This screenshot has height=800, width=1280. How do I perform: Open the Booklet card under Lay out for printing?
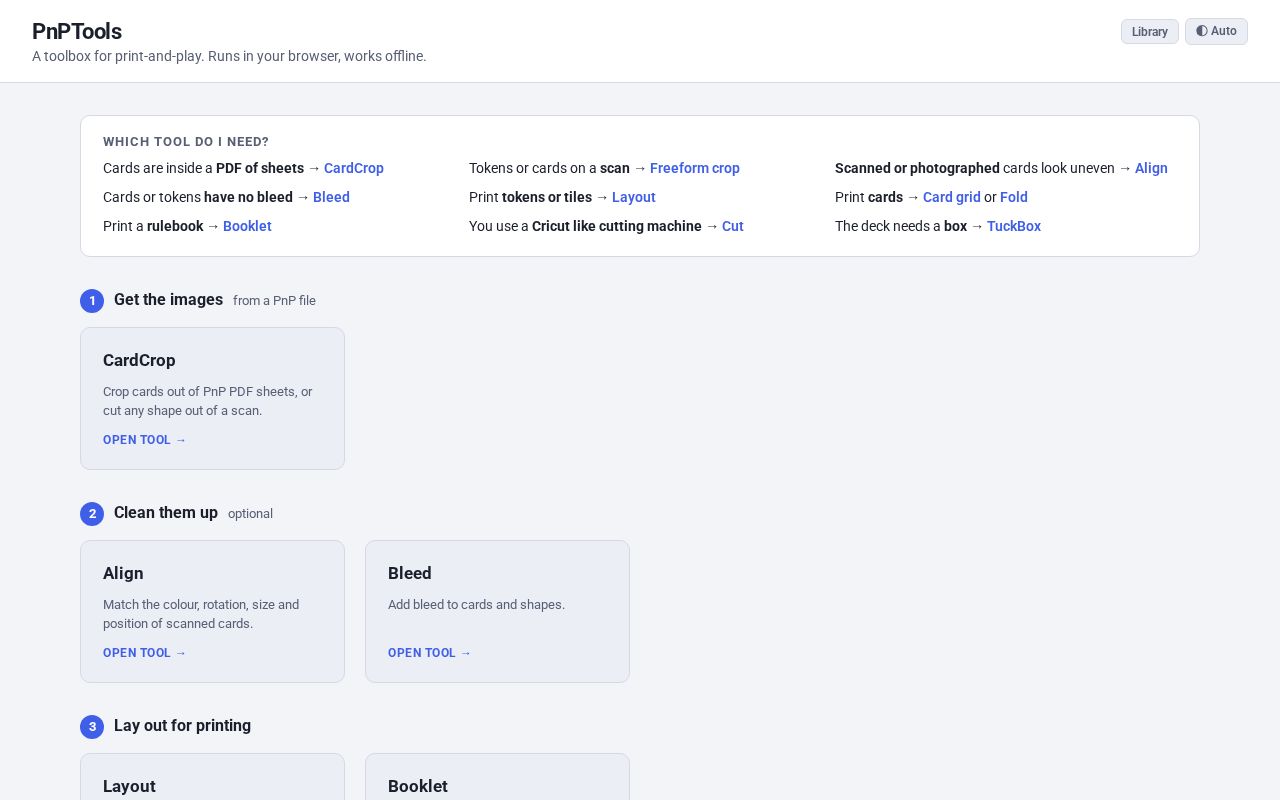pyautogui.click(x=497, y=777)
